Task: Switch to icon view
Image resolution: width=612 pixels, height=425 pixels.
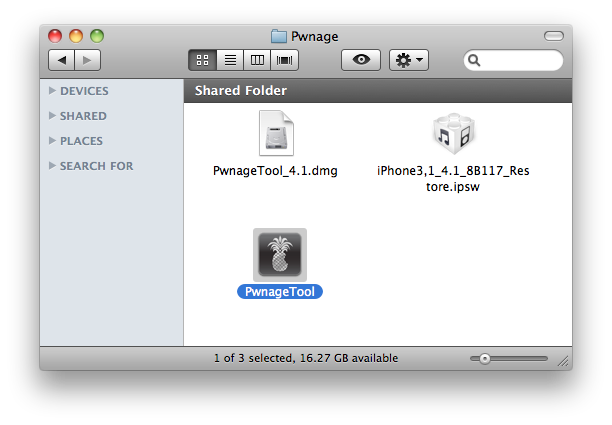Action: [202, 60]
